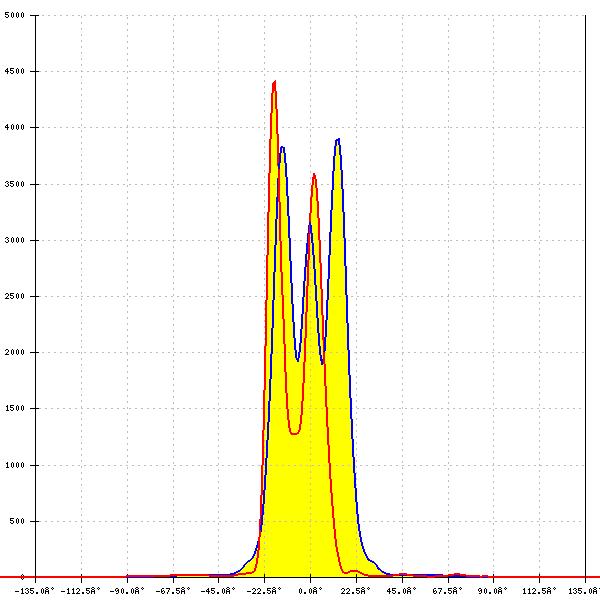The width and height of the screenshot is (600, 600).
Task: Click the positive 67.5 x-axis label
Action: tap(447, 591)
